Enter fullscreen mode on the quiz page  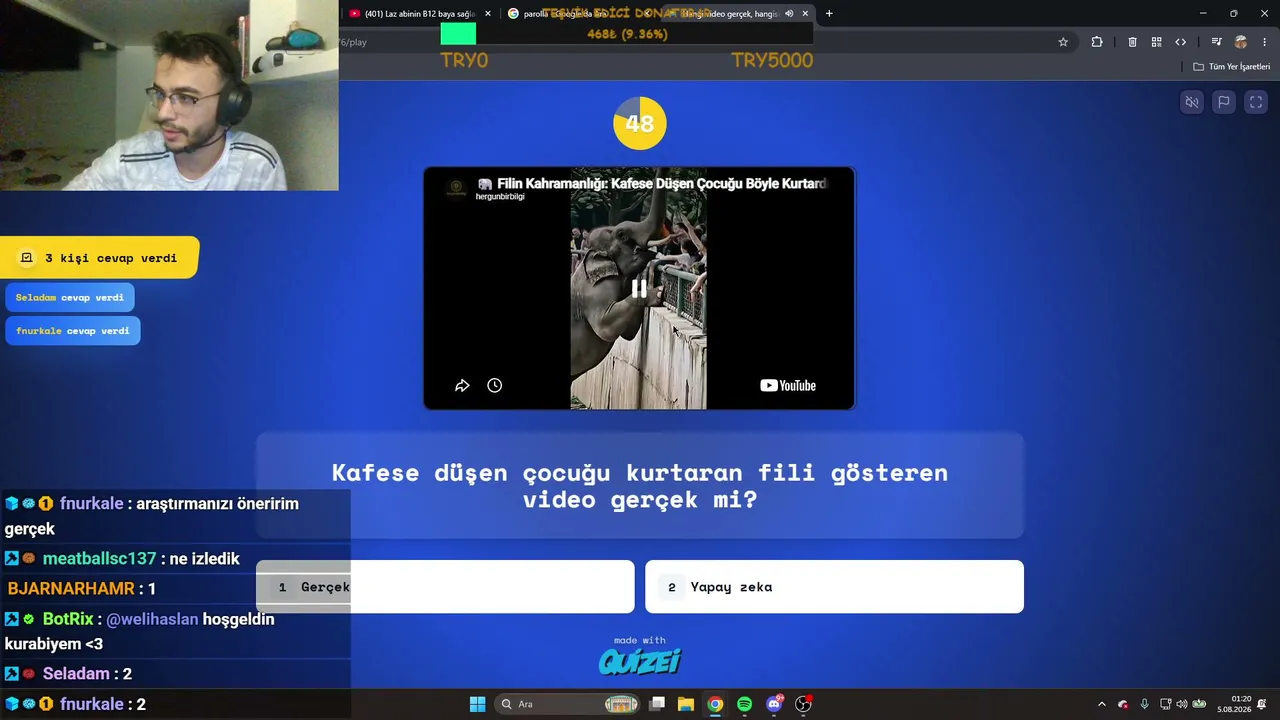pyautogui.click(x=1256, y=102)
